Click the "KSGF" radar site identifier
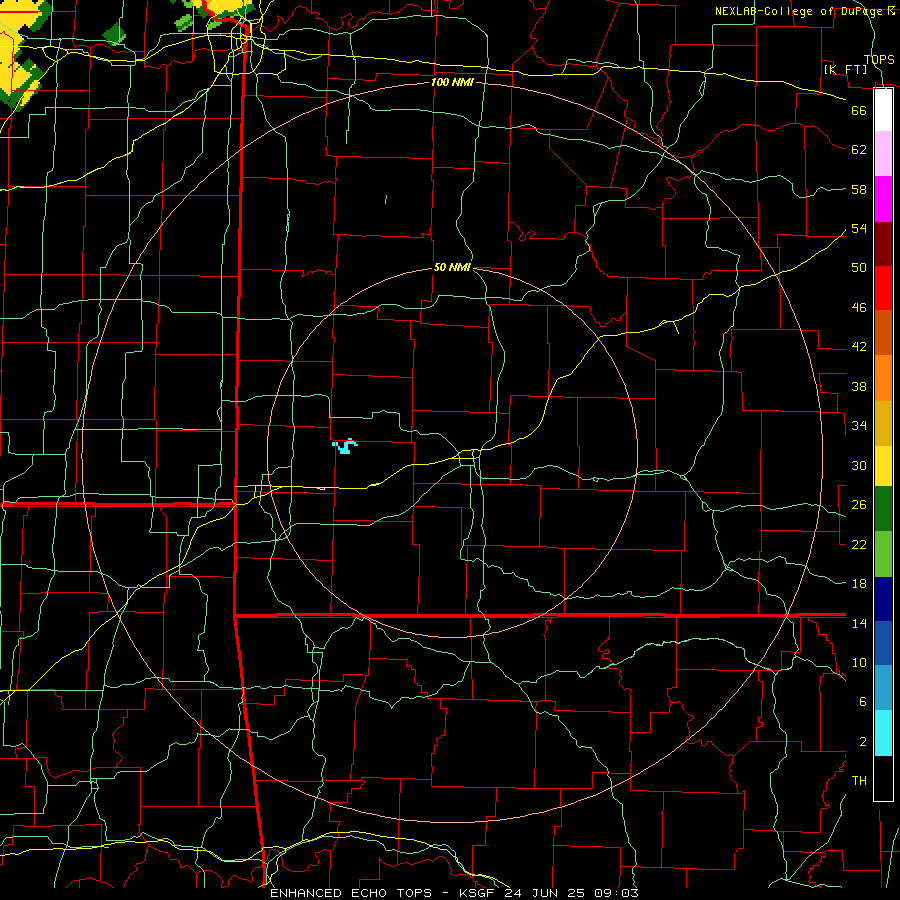The height and width of the screenshot is (900, 900). point(478,893)
